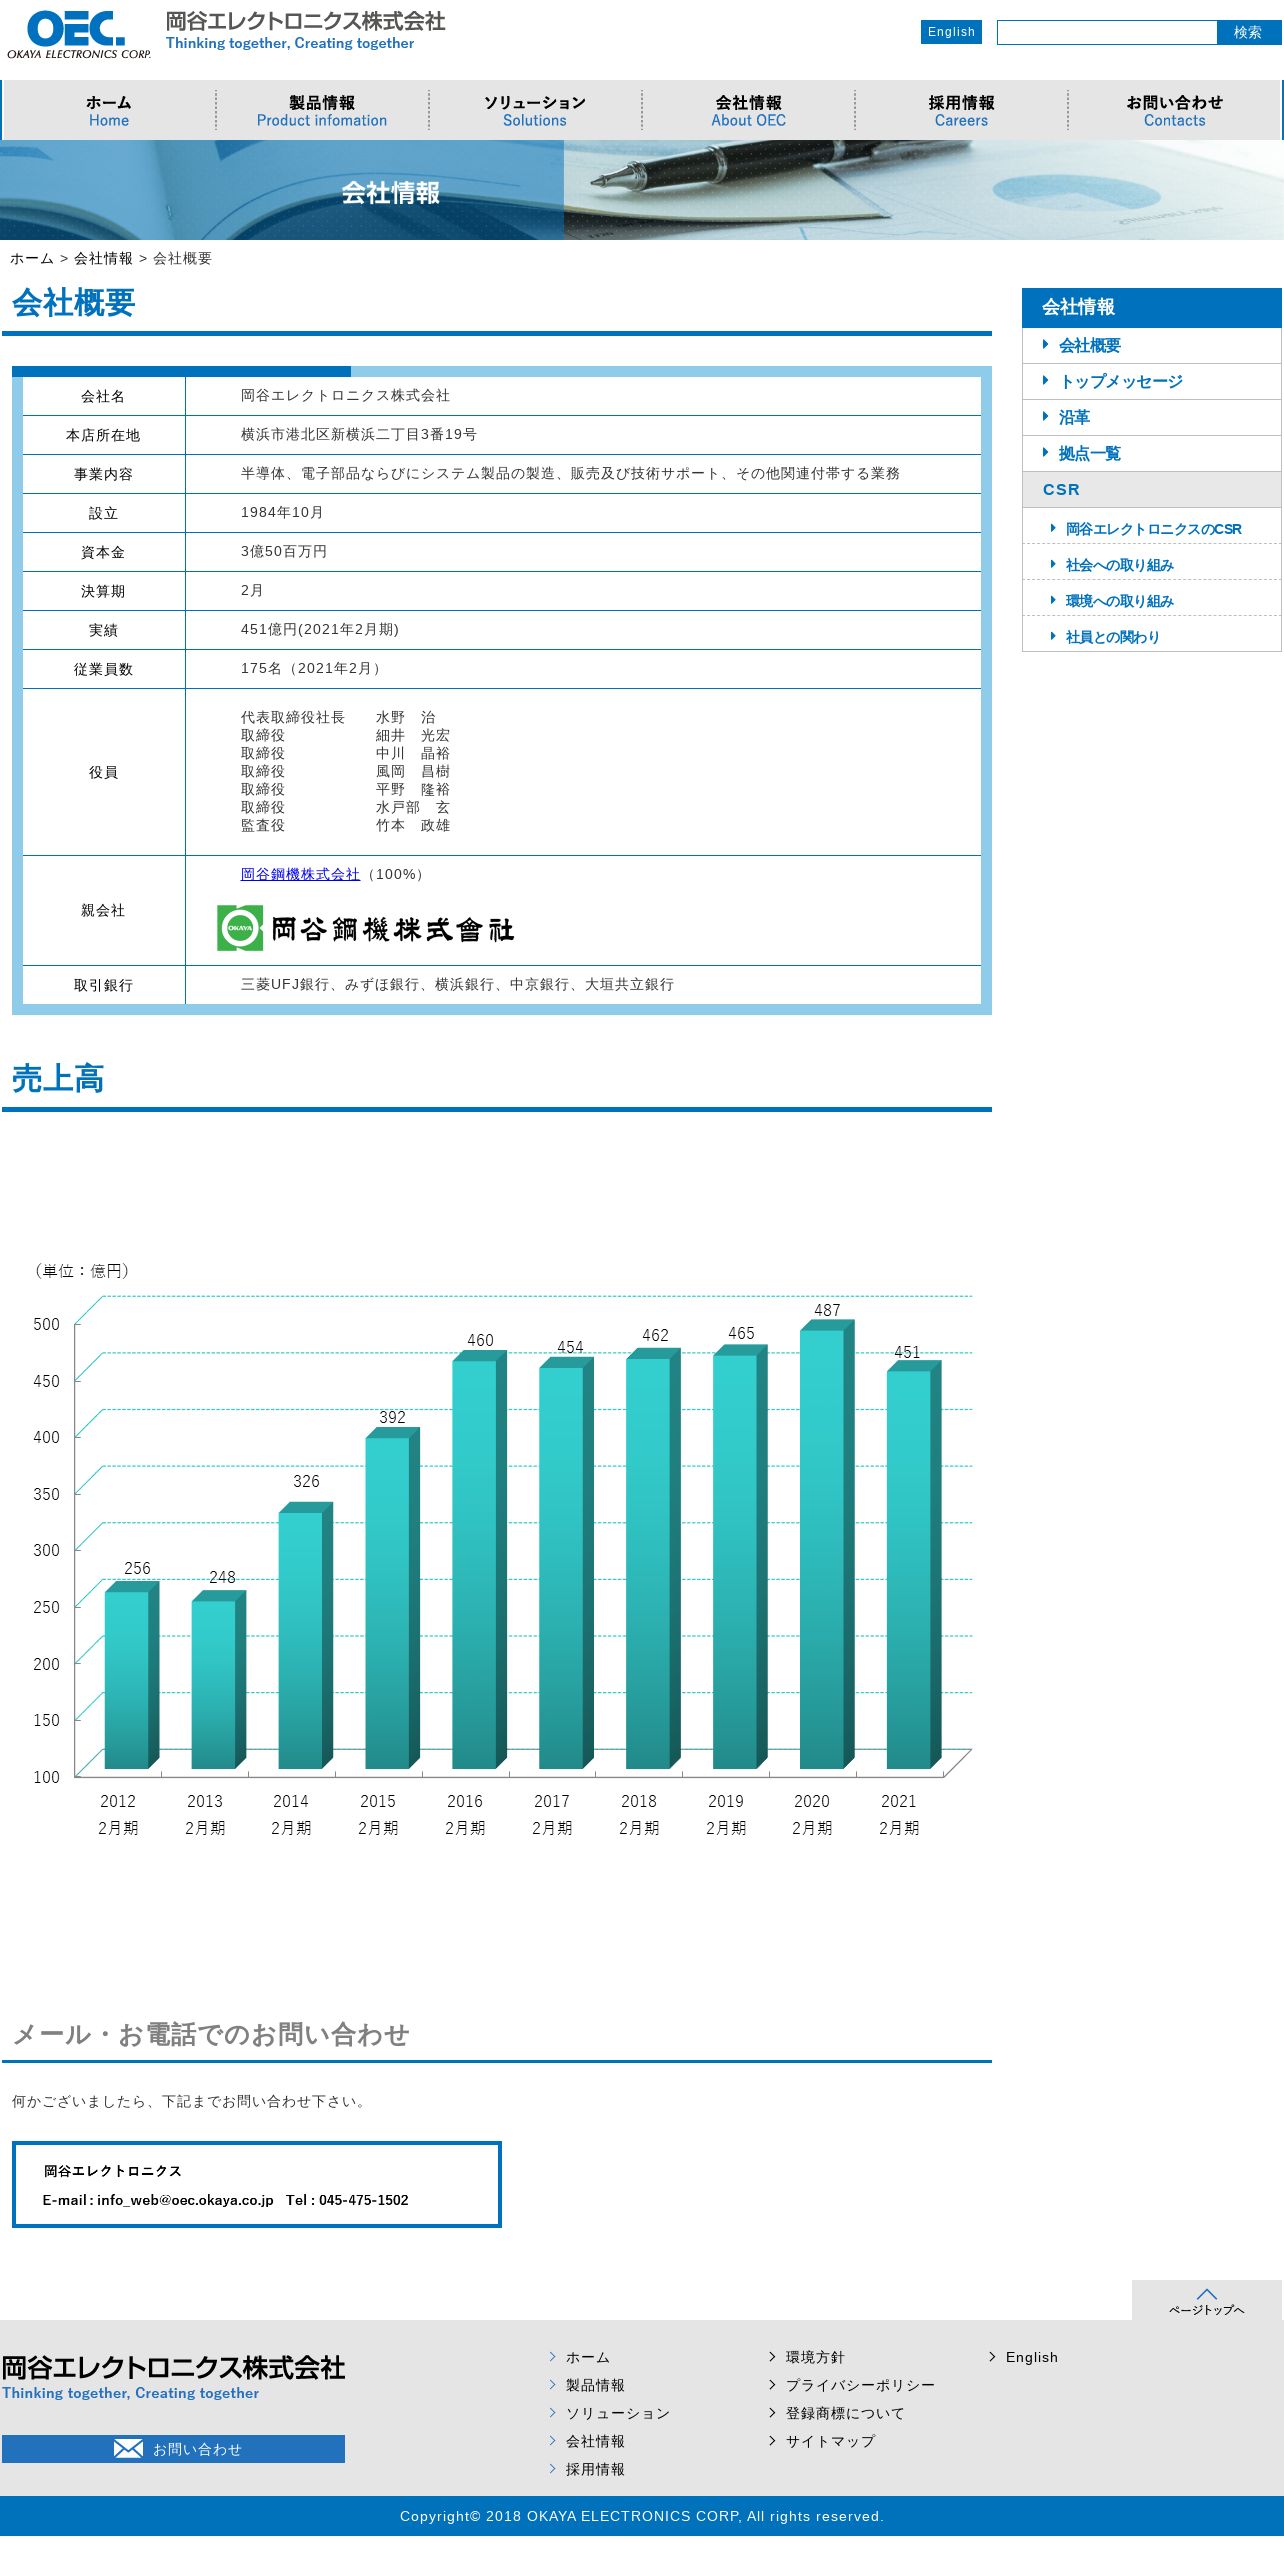Open footer 採用情報 link
The height and width of the screenshot is (2568, 1284).
point(595,2469)
